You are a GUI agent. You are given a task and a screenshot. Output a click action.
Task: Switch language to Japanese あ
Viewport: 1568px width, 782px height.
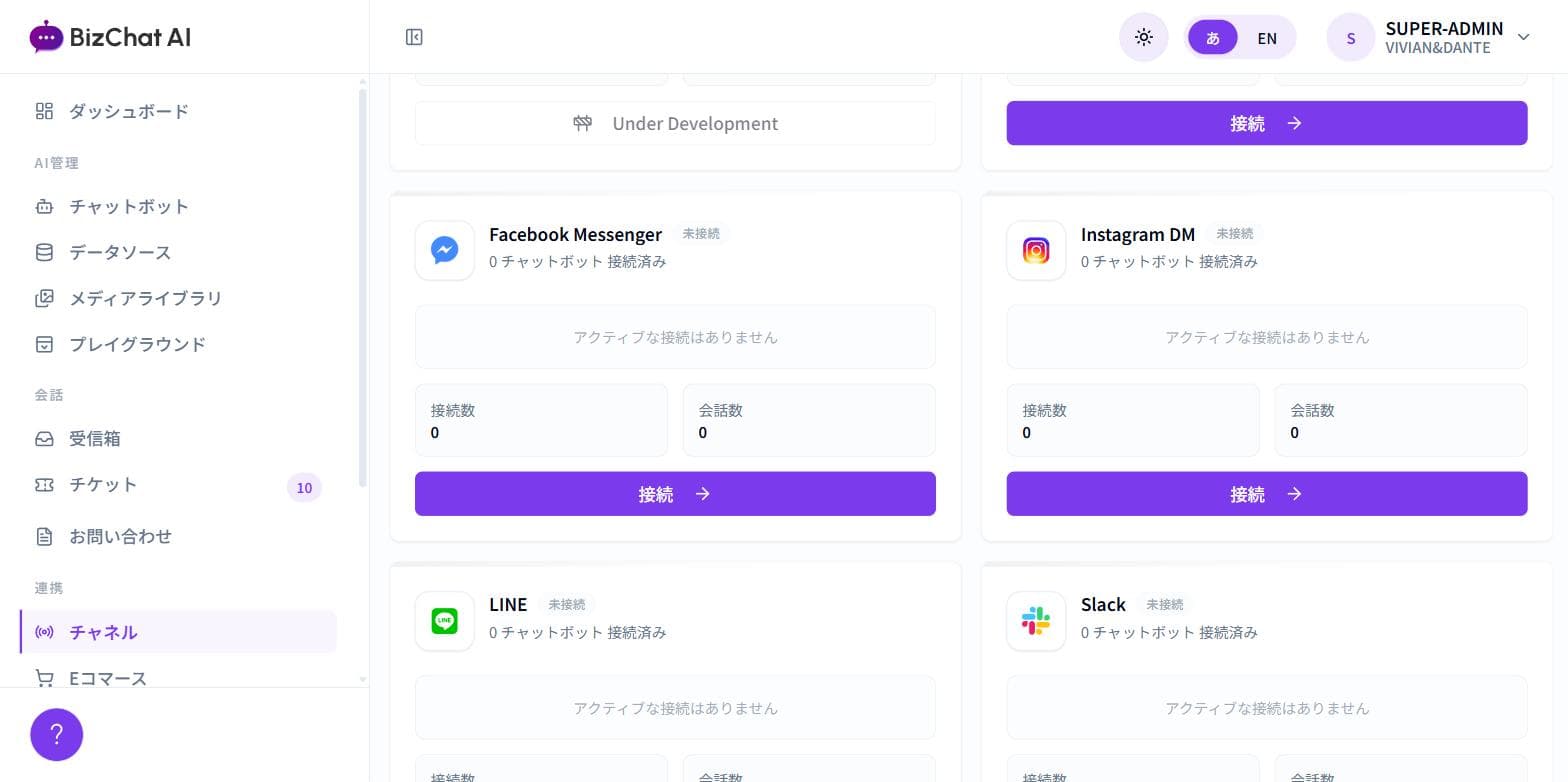pos(1213,38)
